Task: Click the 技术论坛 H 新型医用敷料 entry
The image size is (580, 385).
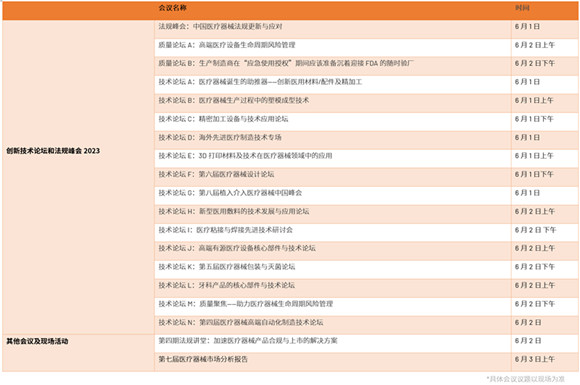Action: pos(234,211)
